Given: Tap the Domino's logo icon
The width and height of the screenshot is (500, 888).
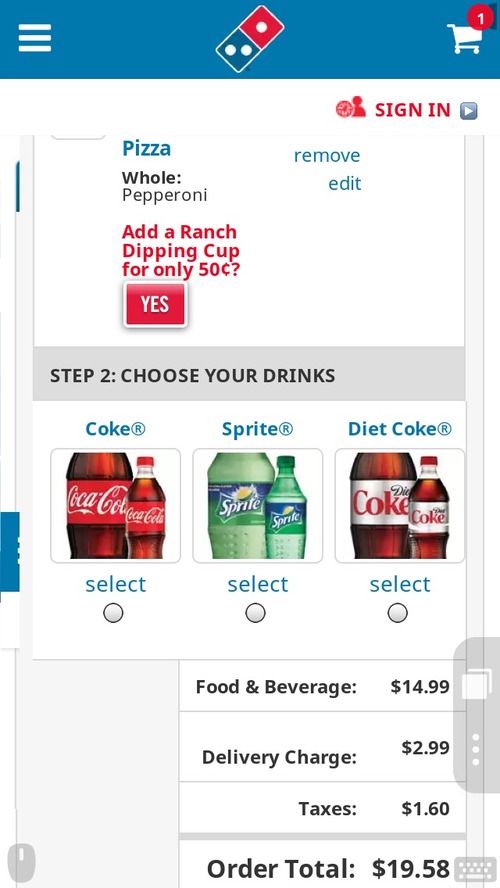Looking at the screenshot, I should [x=250, y=39].
